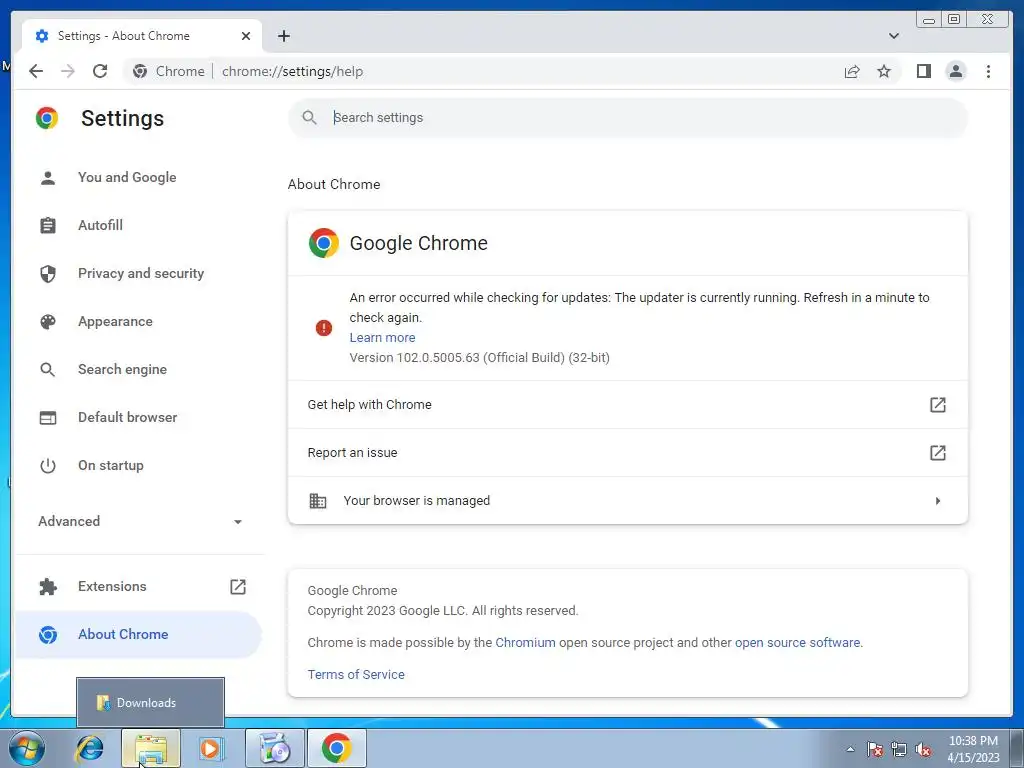1024x768 pixels.
Task: Click the Chrome site info icon in address bar
Action: [x=140, y=71]
